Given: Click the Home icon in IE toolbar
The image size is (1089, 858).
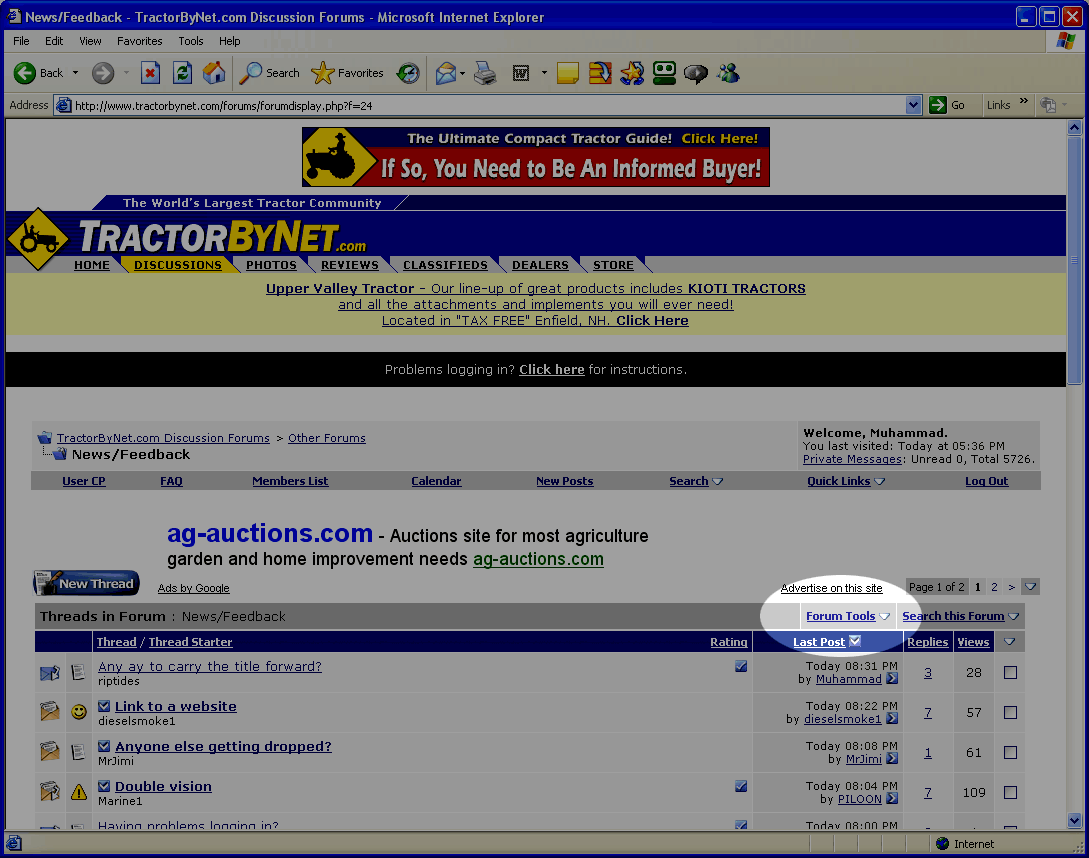Looking at the screenshot, I should (x=214, y=73).
